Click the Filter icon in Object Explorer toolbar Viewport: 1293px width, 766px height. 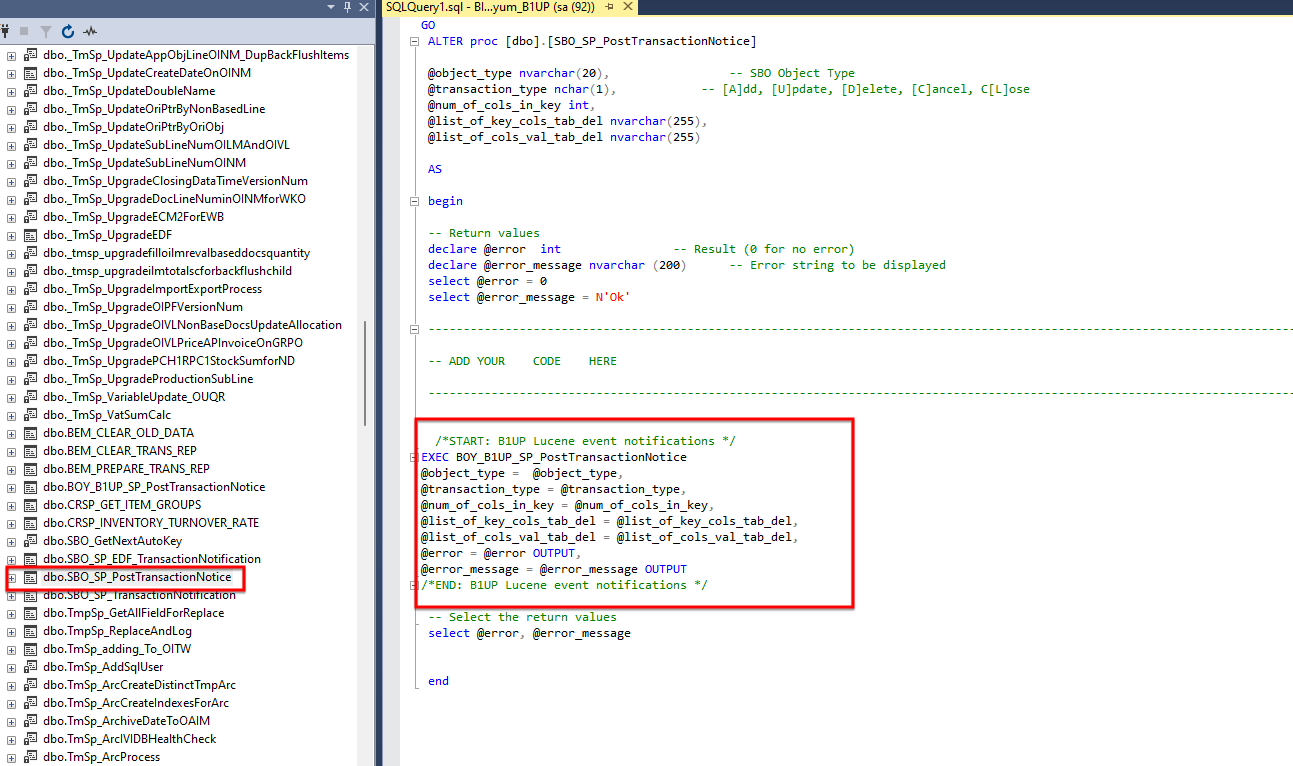[45, 31]
